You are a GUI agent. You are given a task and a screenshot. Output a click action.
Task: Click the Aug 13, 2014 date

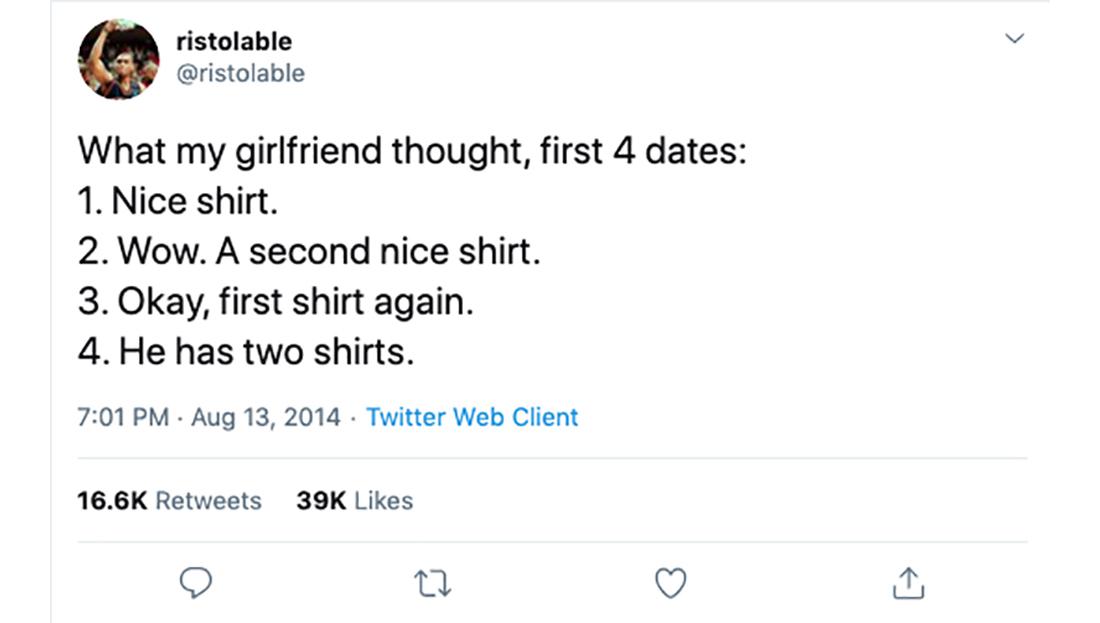[x=264, y=417]
